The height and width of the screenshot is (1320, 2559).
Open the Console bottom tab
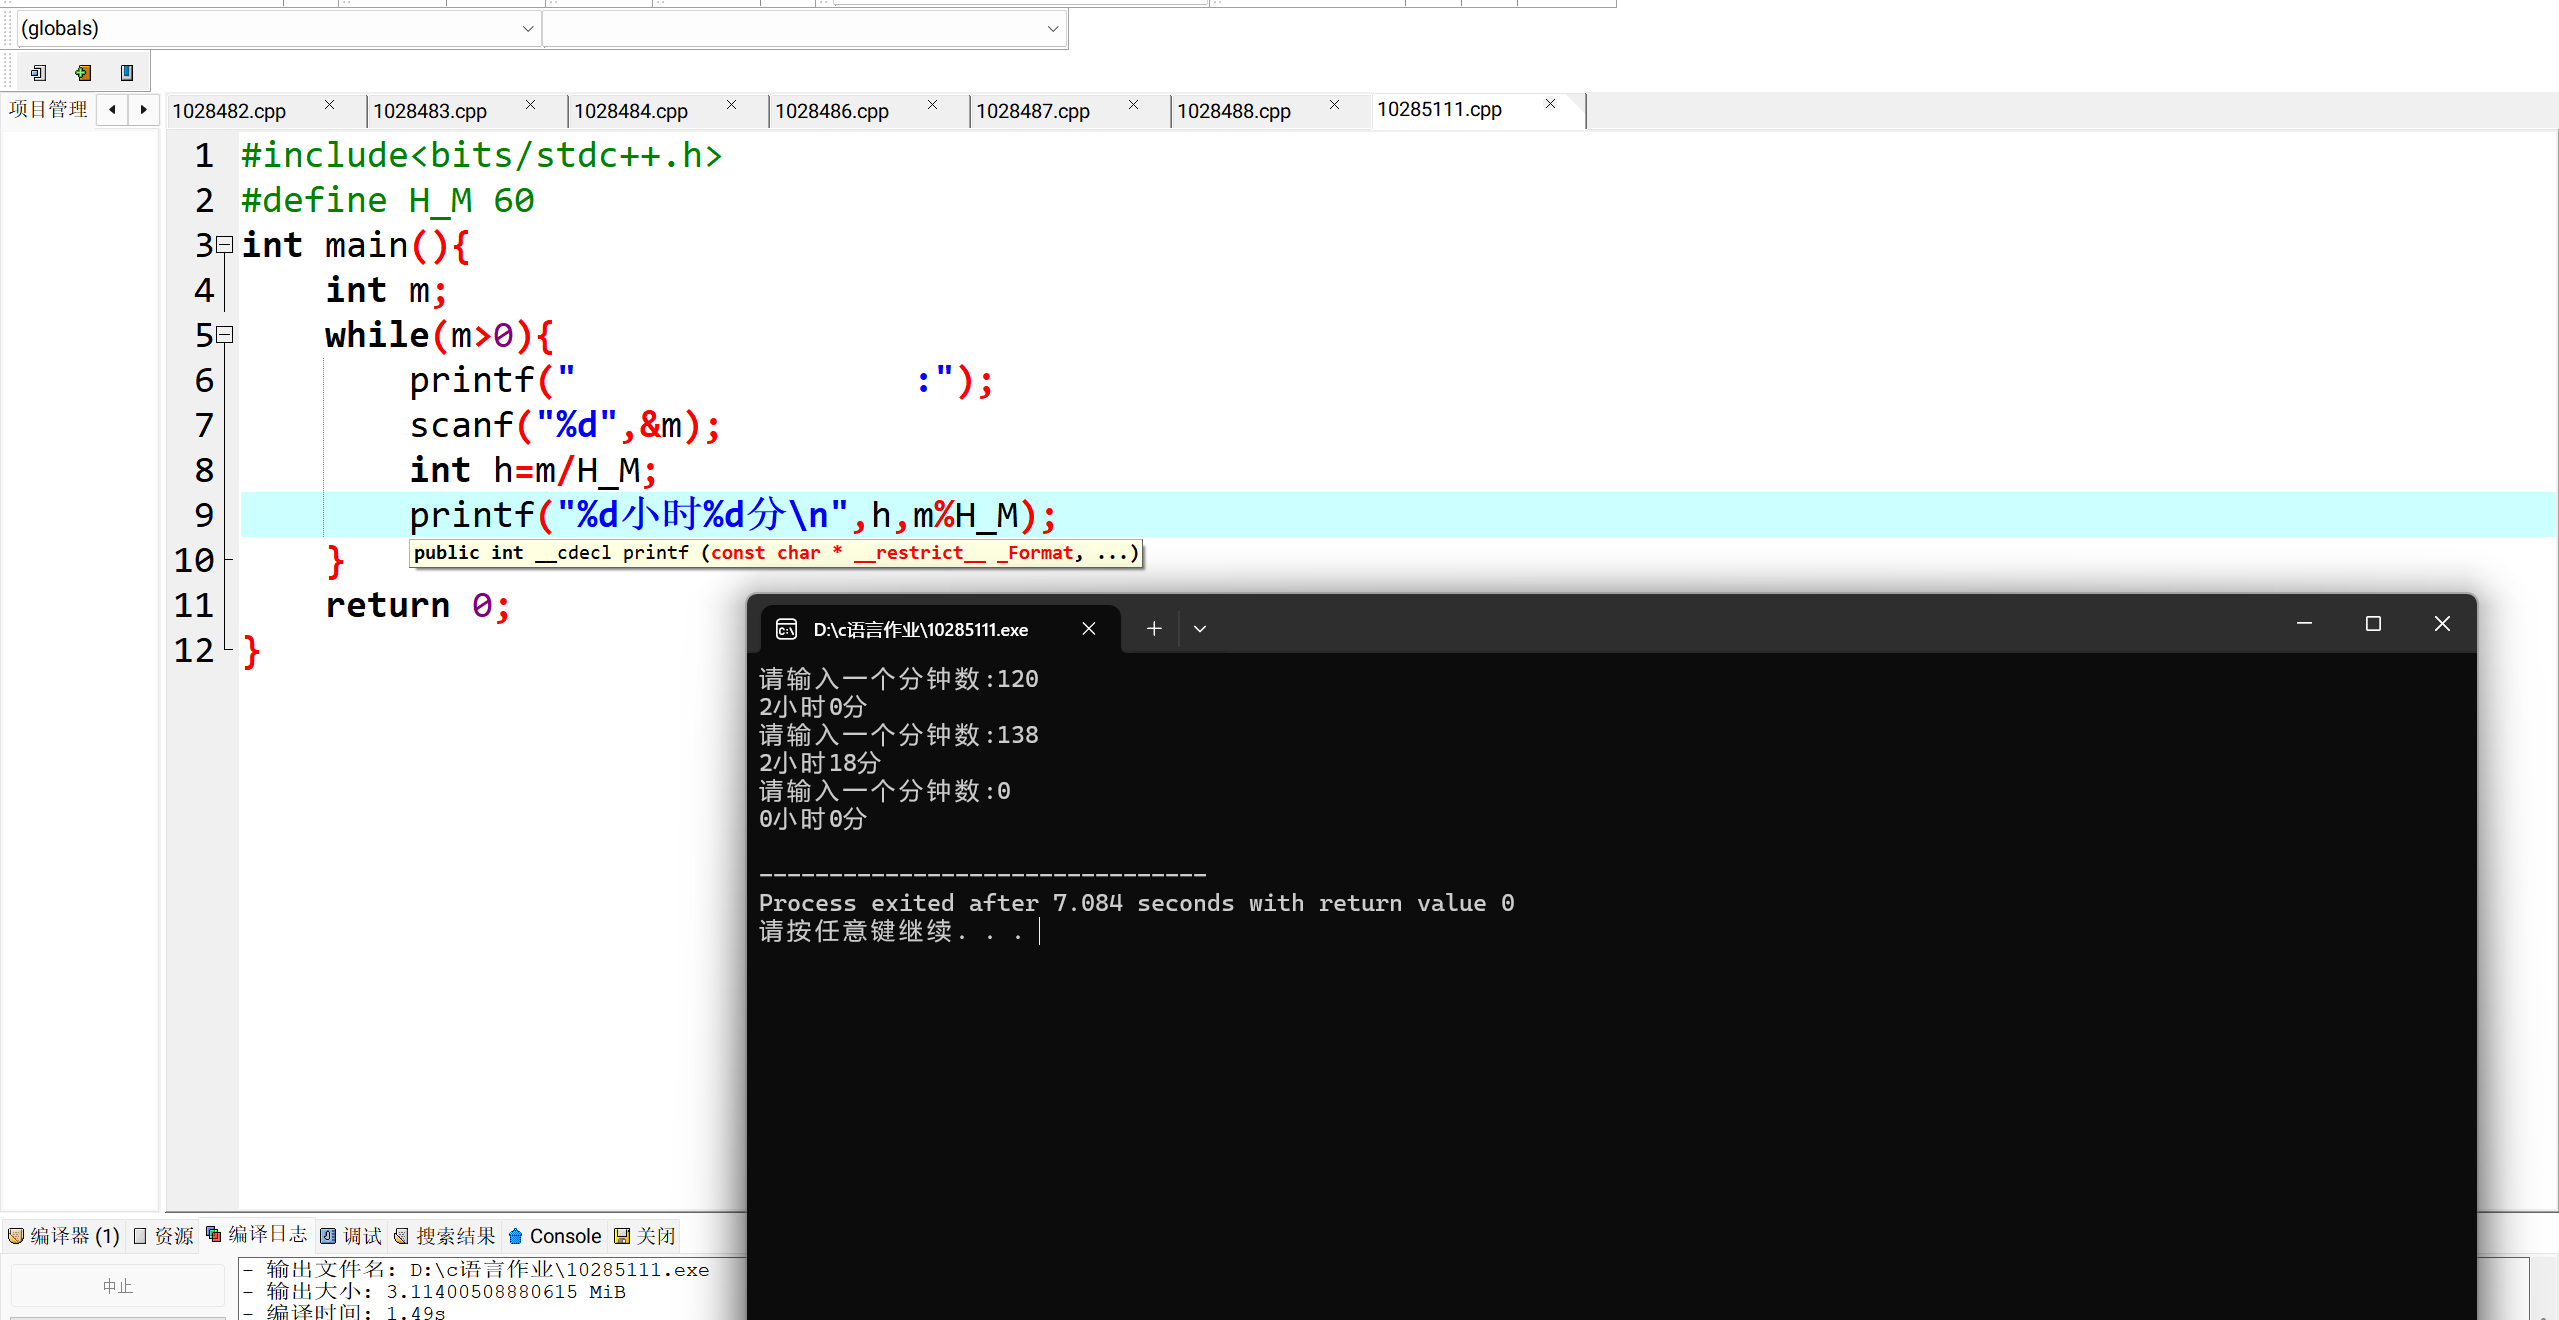[x=556, y=1236]
